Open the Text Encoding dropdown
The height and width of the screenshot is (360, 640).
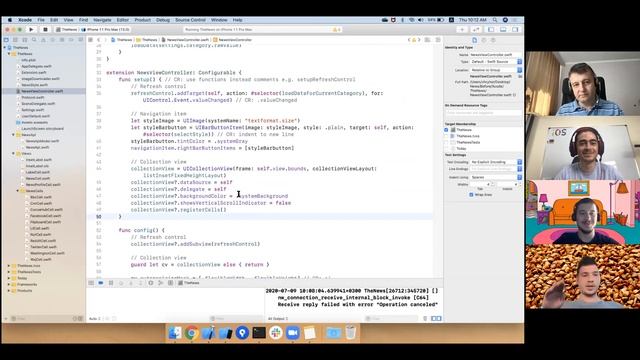click(x=496, y=162)
